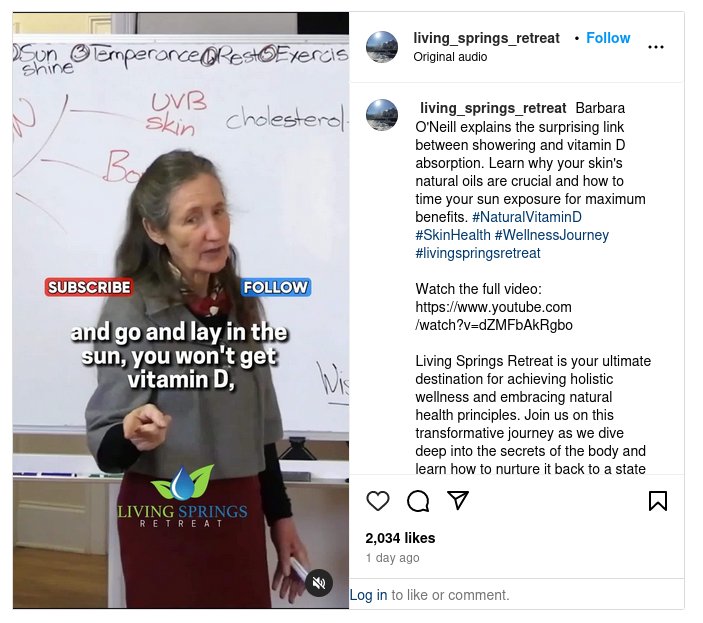703x623 pixels.
Task: Open caption avatar of living_springs_retreat
Action: click(x=382, y=115)
